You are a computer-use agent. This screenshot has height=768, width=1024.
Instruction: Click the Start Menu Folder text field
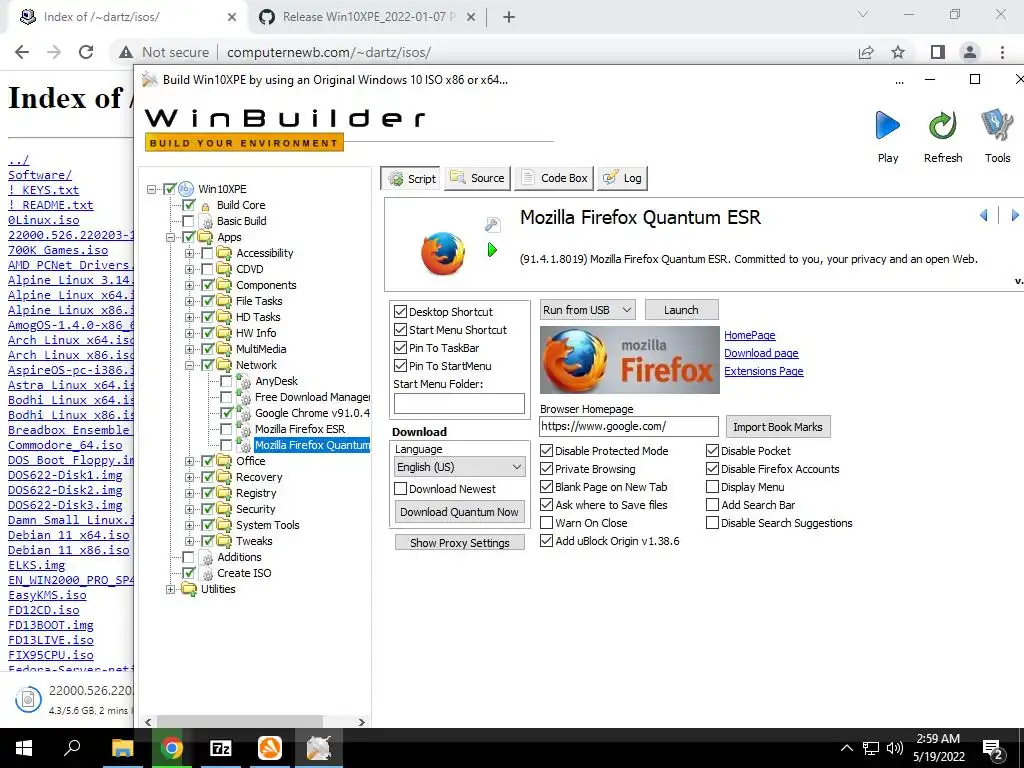tap(459, 403)
